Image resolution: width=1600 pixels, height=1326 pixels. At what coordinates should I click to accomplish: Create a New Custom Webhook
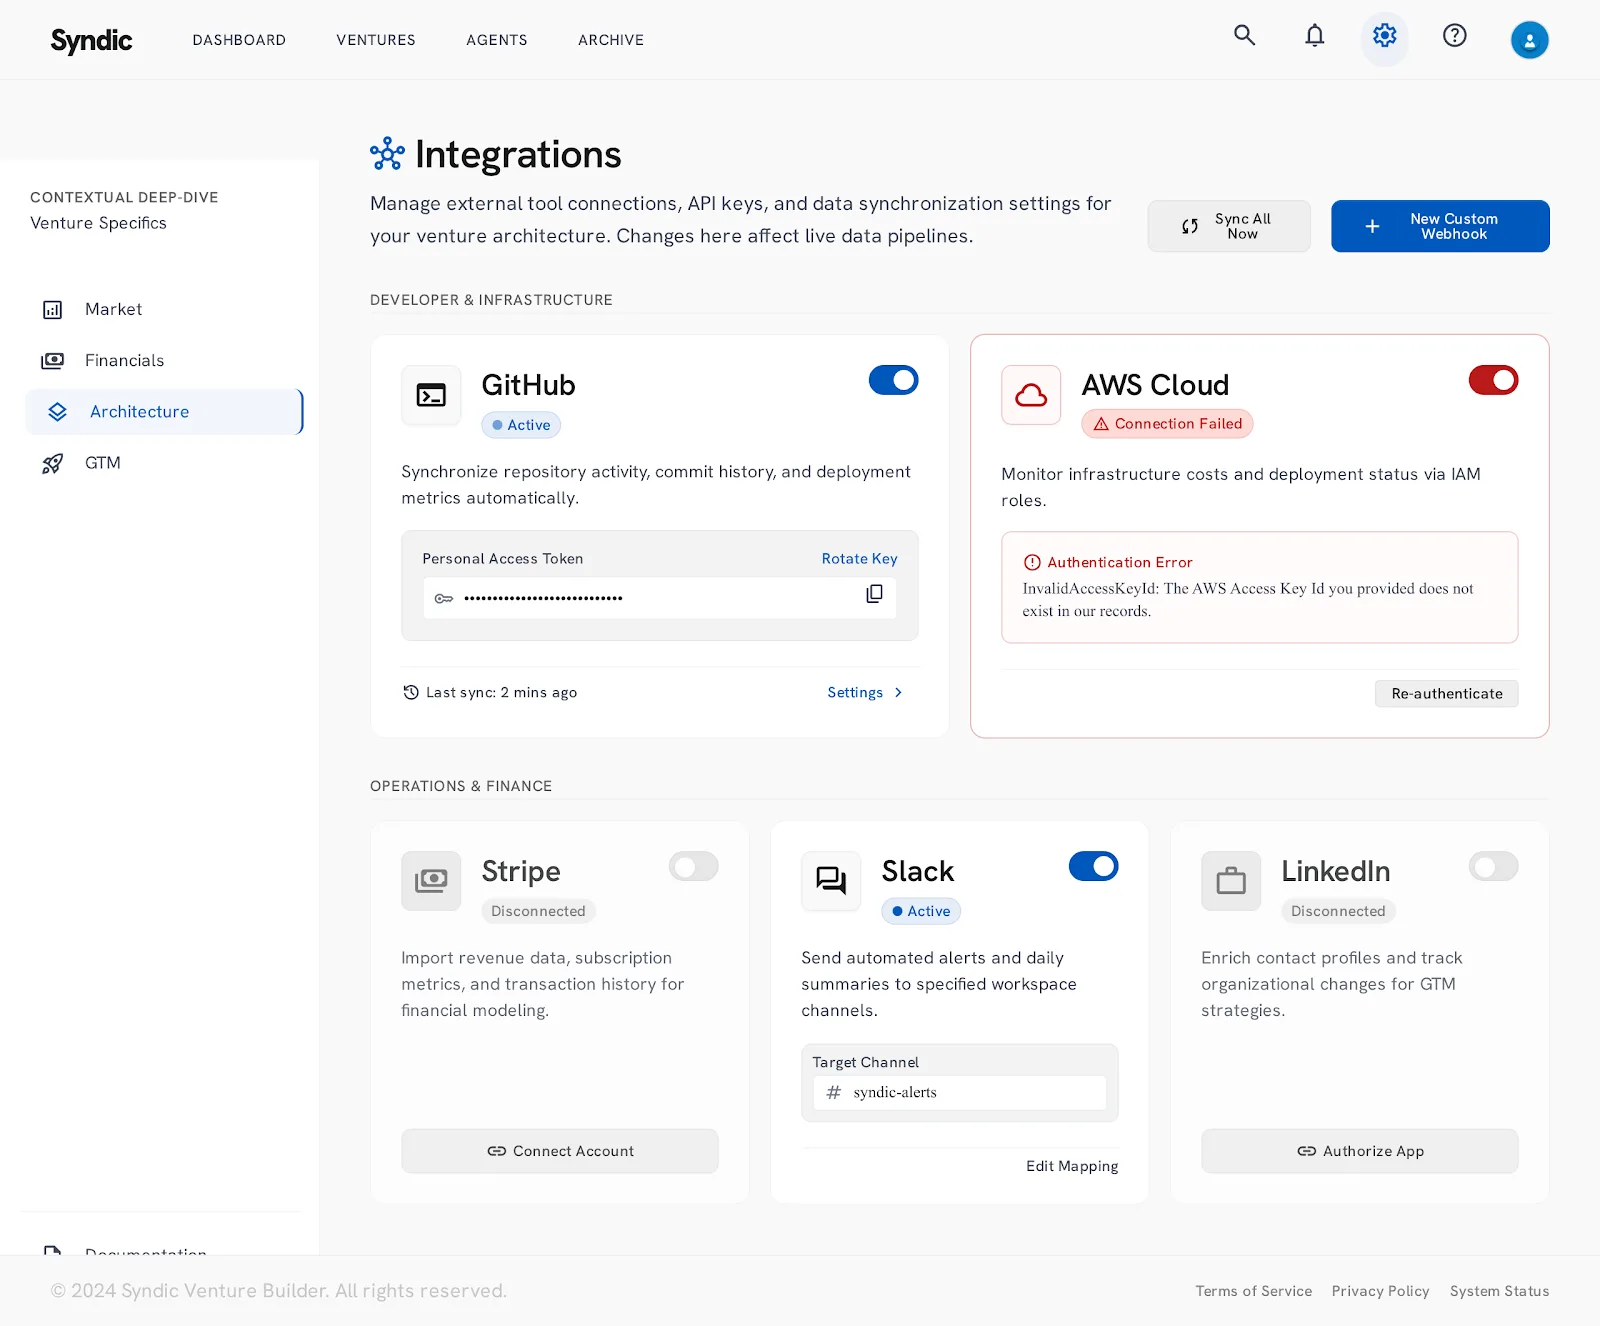(1440, 226)
